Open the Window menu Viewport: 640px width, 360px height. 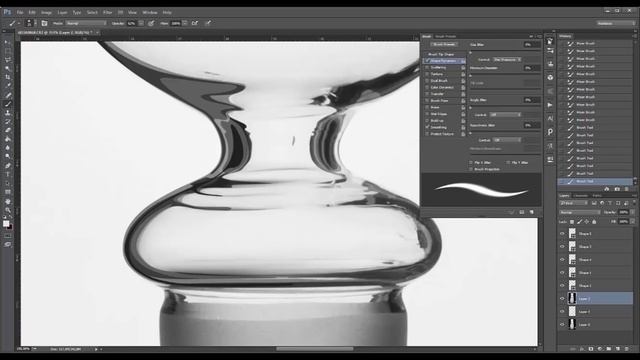[x=150, y=13]
